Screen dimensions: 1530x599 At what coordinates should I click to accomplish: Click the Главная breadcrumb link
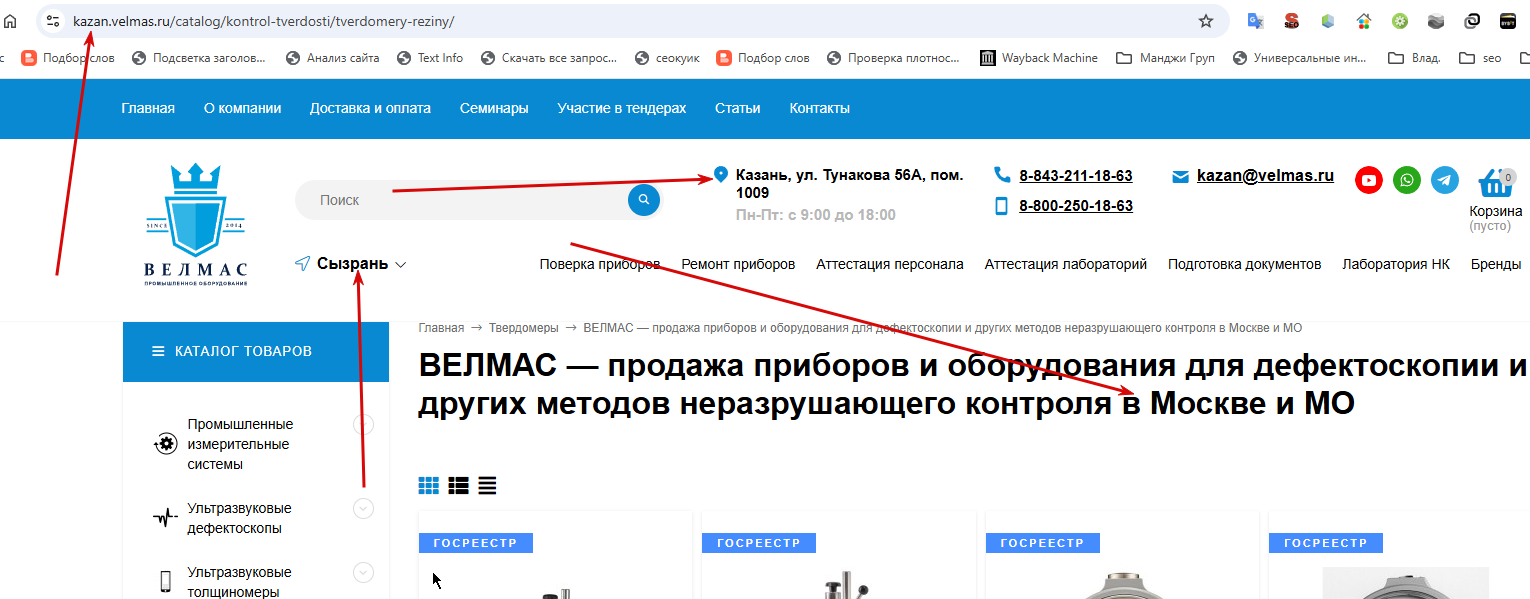[x=441, y=328]
